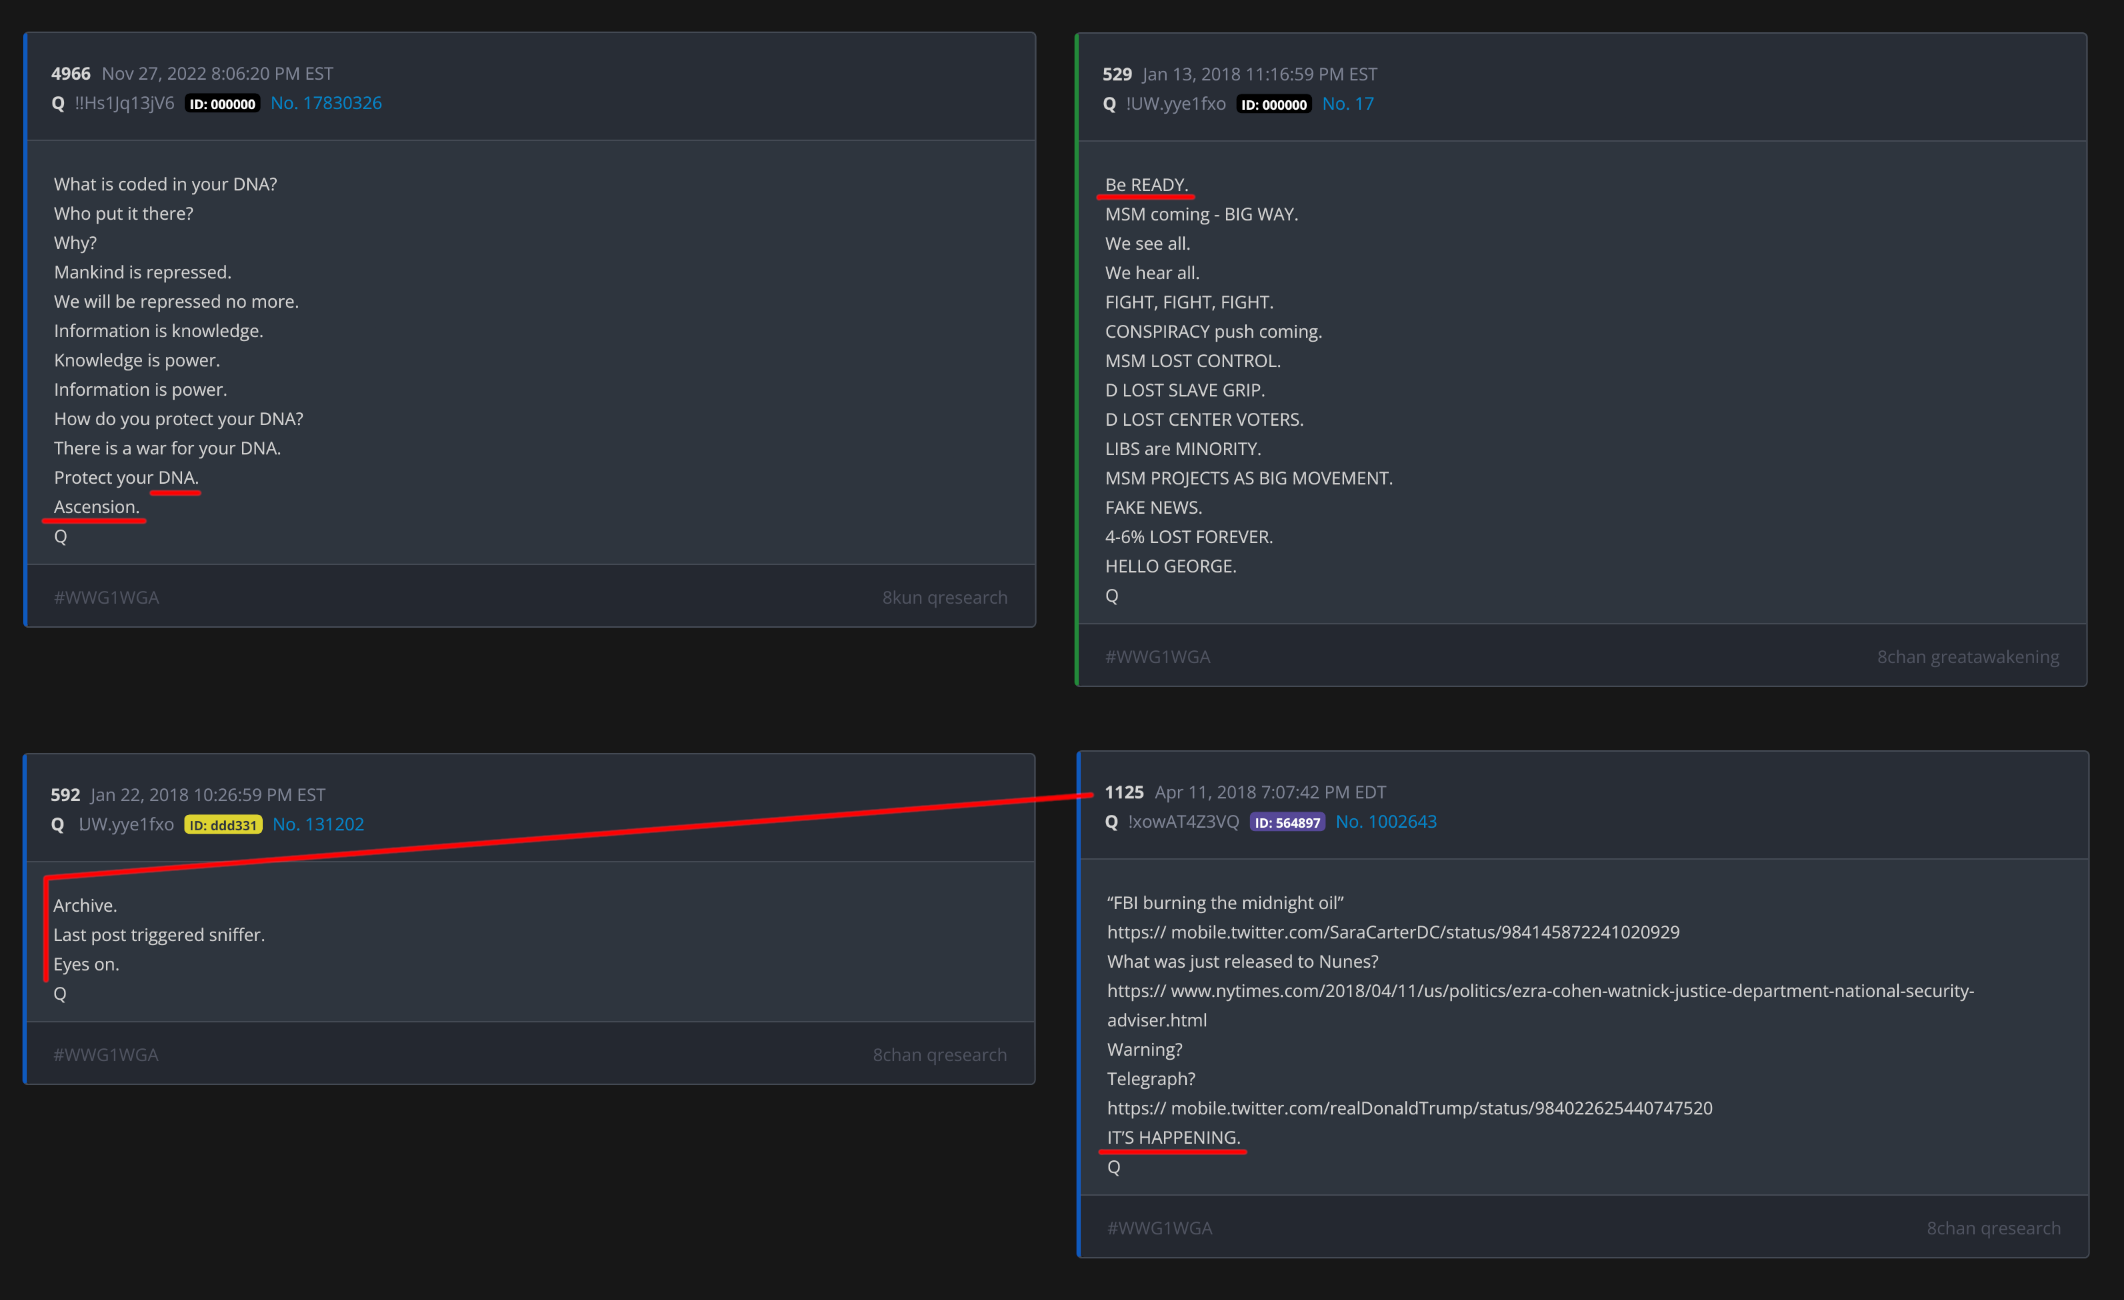Click the line "Information is knowledge."
Image resolution: width=2124 pixels, height=1300 pixels.
(x=159, y=331)
